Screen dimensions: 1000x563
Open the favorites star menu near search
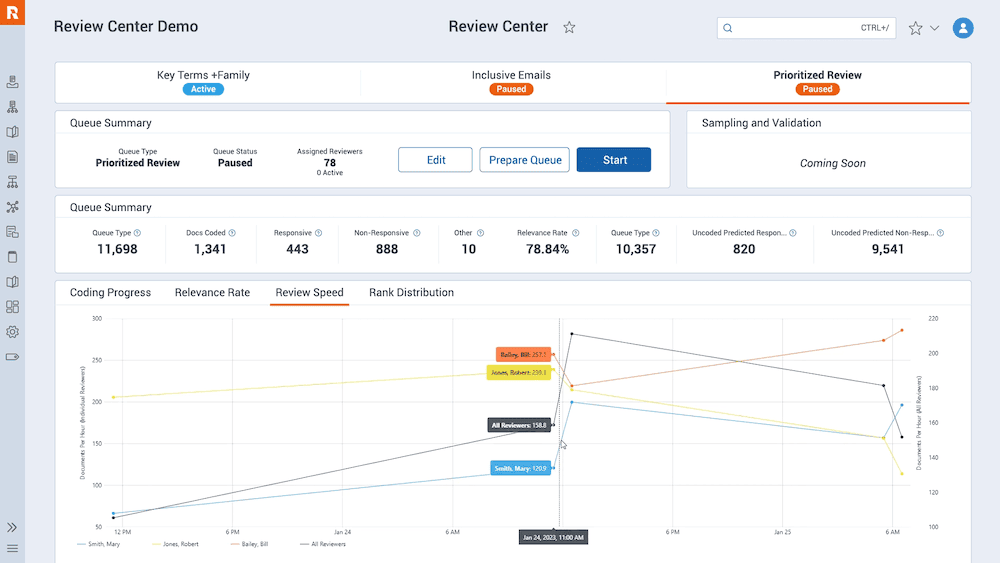[915, 28]
